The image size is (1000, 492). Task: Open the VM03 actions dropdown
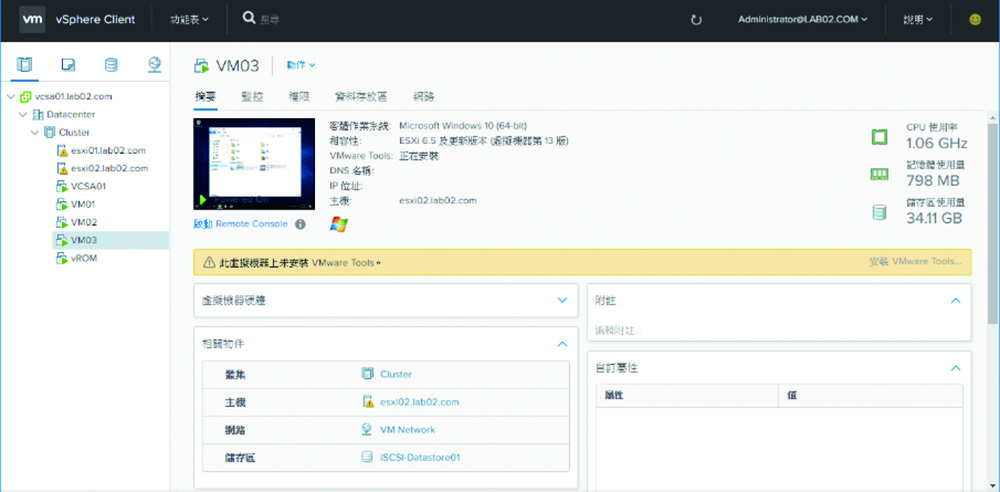(x=301, y=65)
